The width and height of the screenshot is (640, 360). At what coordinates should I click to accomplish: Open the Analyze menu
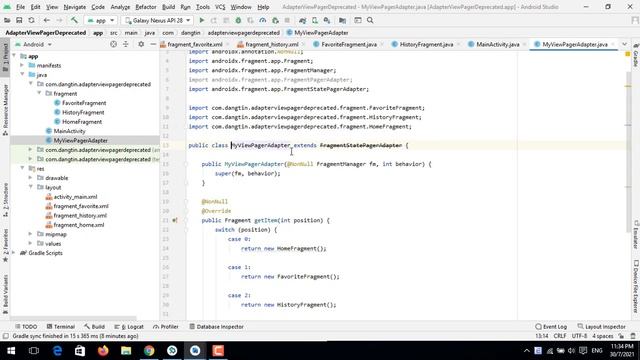tap(120, 7)
